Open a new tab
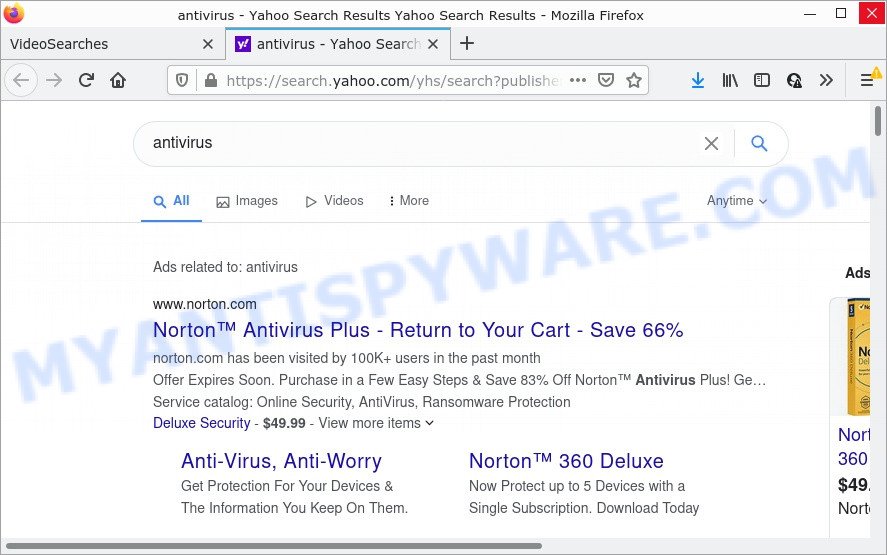The height and width of the screenshot is (555, 887). pyautogui.click(x=467, y=43)
